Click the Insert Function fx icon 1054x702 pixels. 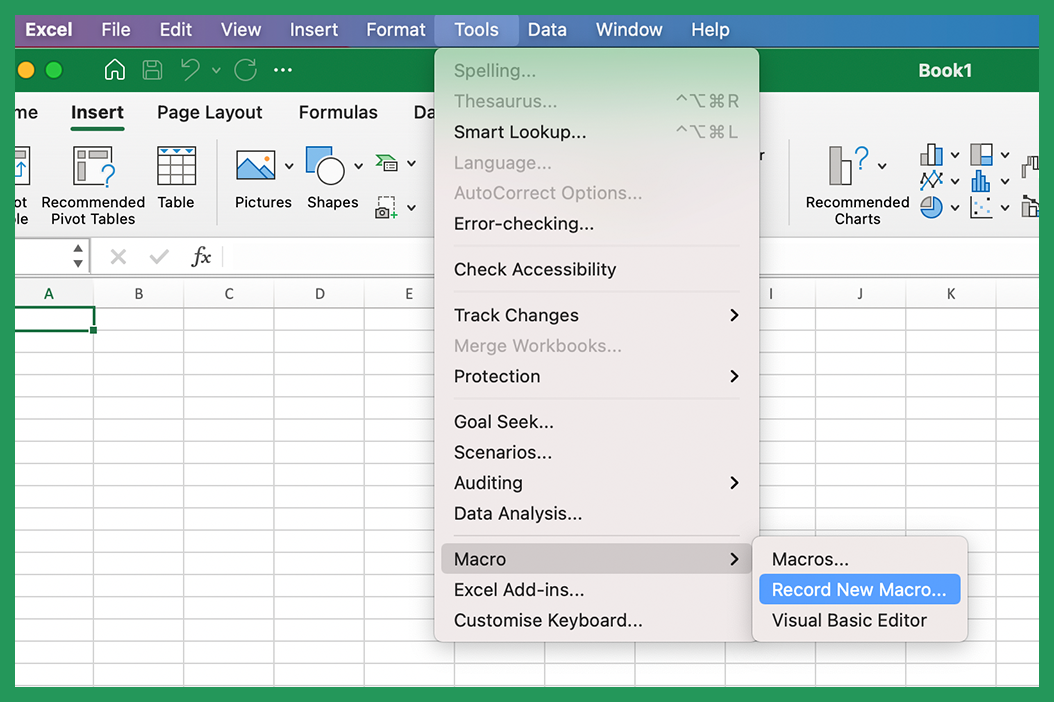point(201,257)
